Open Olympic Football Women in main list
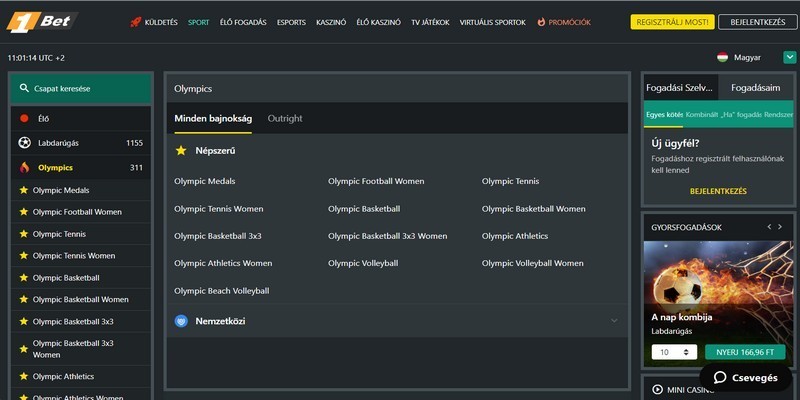Screen dimensions: 800x400 coord(376,181)
